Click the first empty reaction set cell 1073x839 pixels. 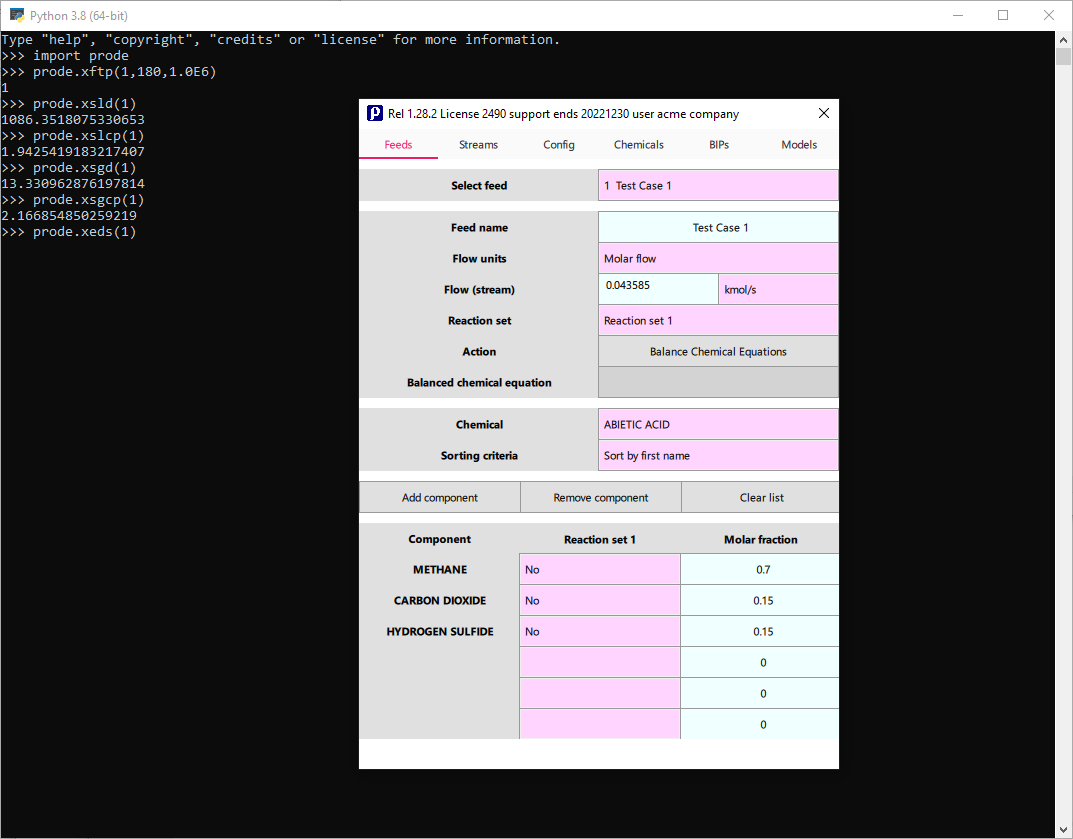pos(599,662)
